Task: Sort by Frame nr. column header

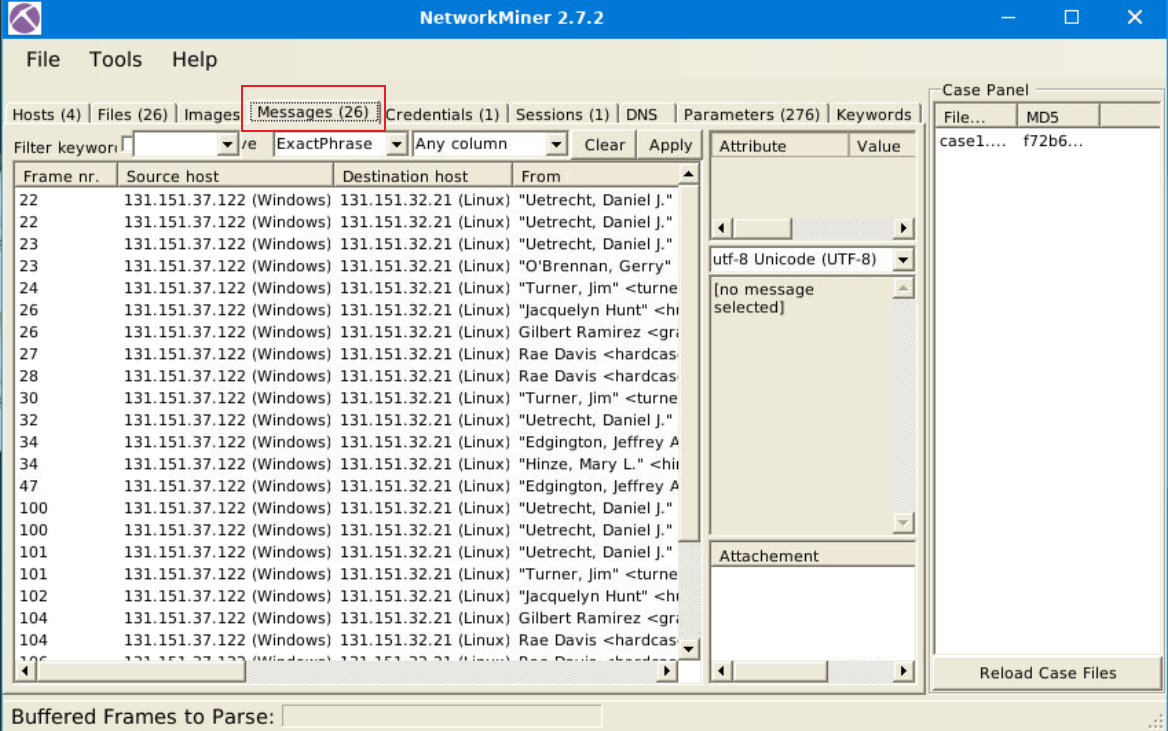Action: click(x=66, y=177)
